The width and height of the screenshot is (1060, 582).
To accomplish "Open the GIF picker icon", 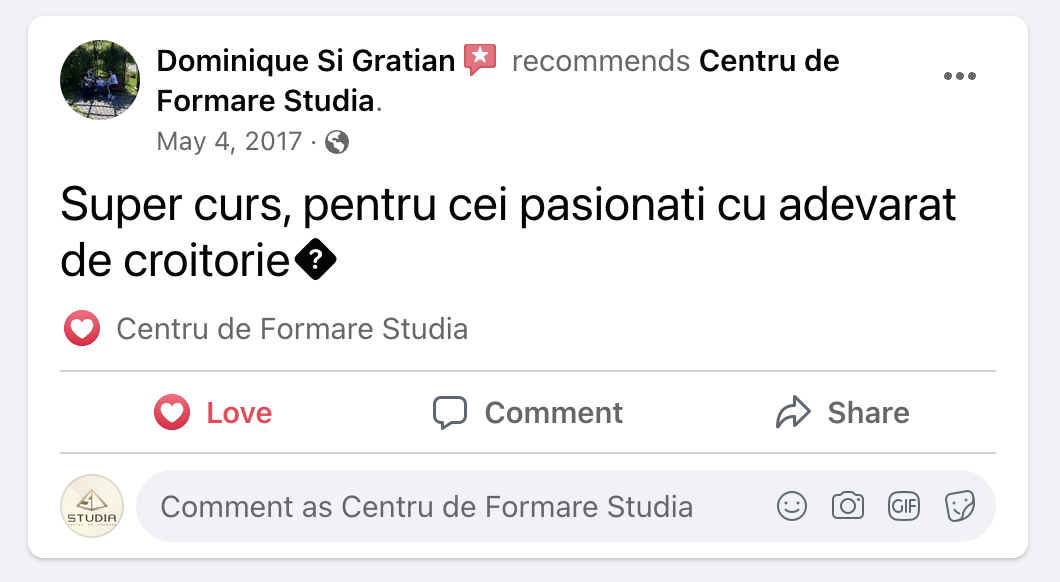I will tap(904, 507).
